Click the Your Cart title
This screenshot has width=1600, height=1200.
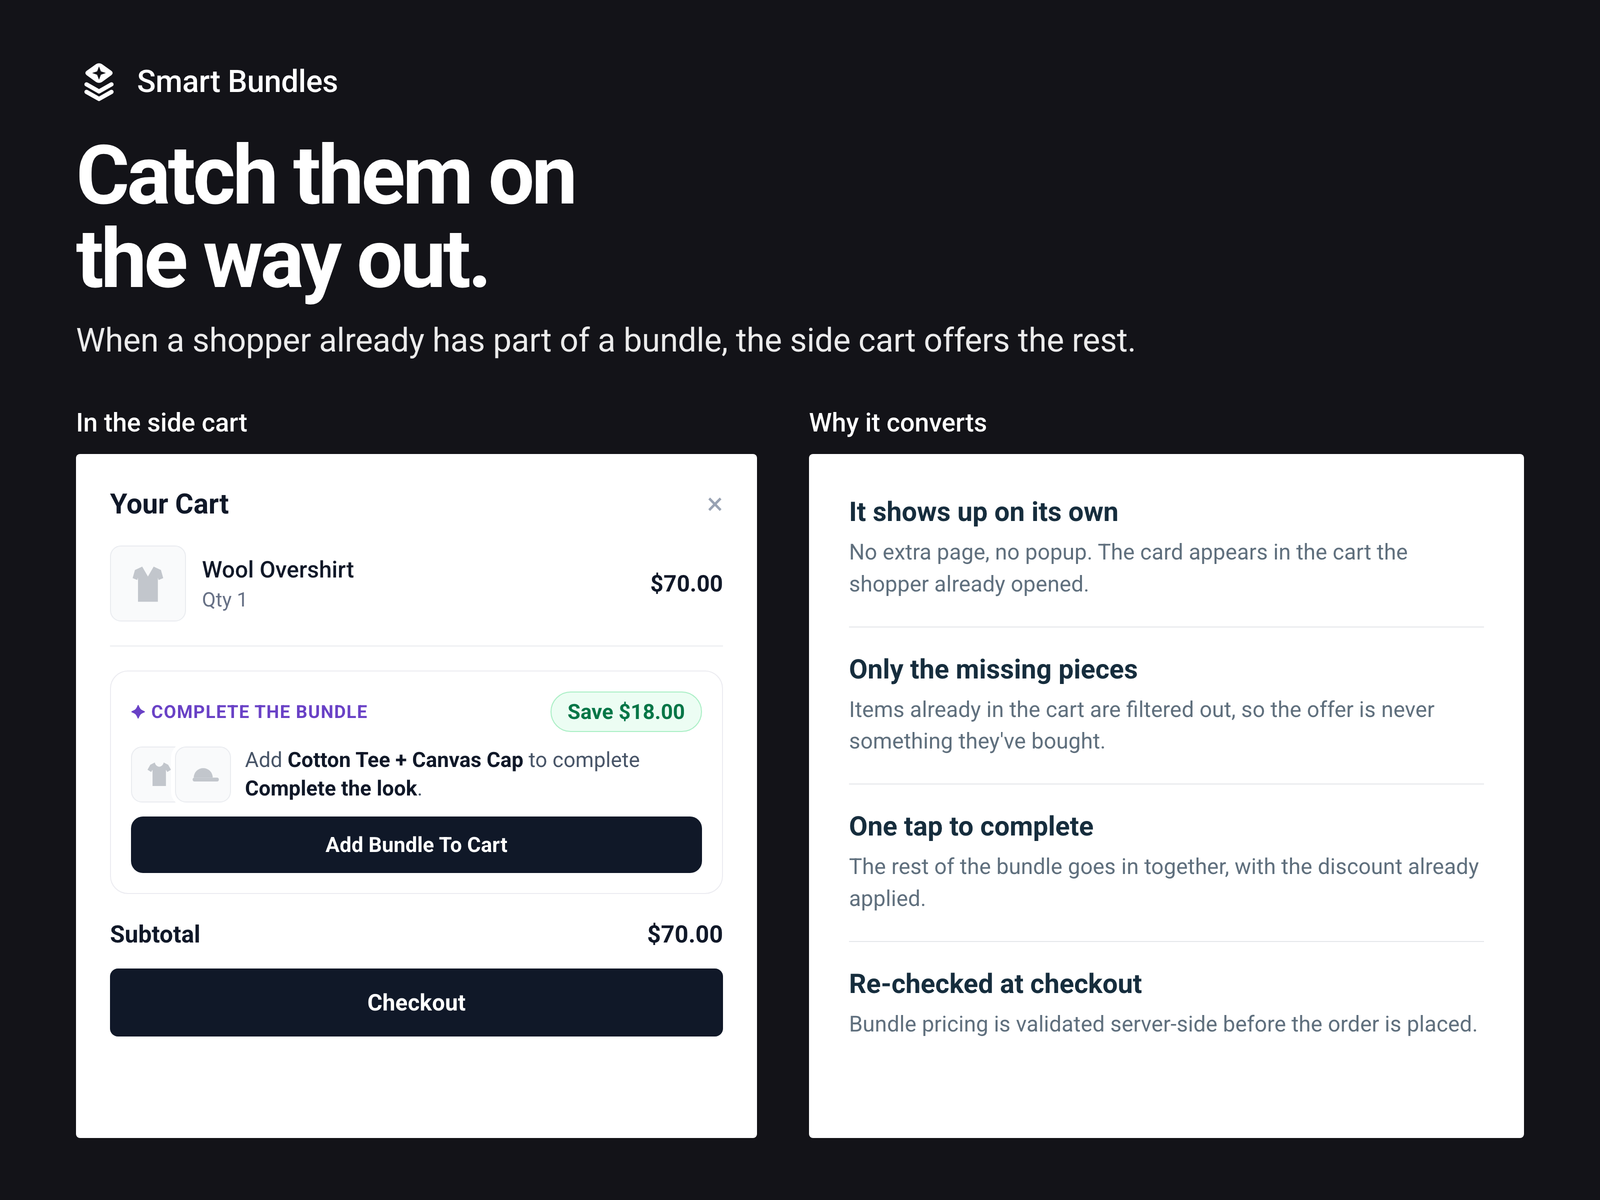[x=169, y=504]
